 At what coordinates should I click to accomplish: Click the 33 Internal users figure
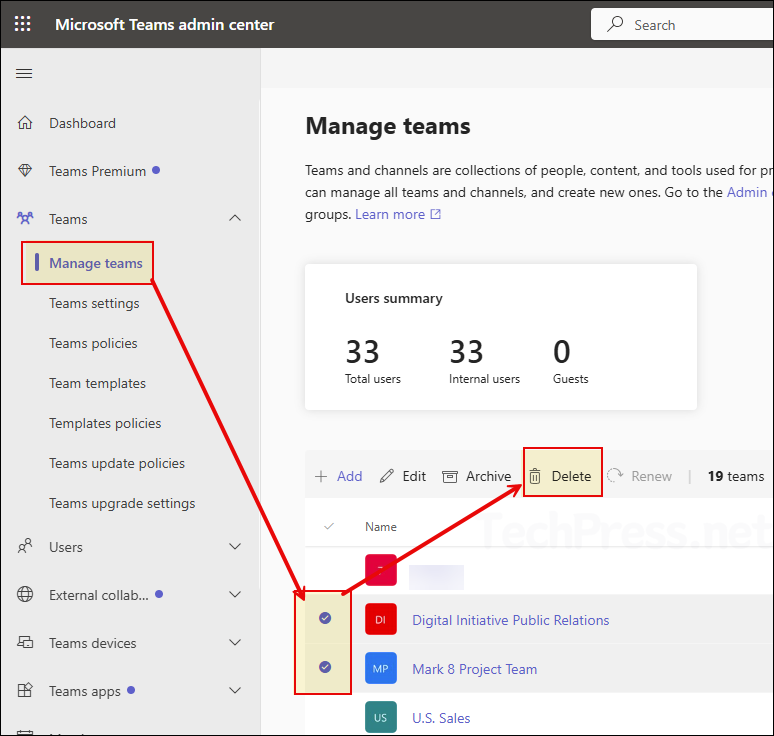coord(466,351)
